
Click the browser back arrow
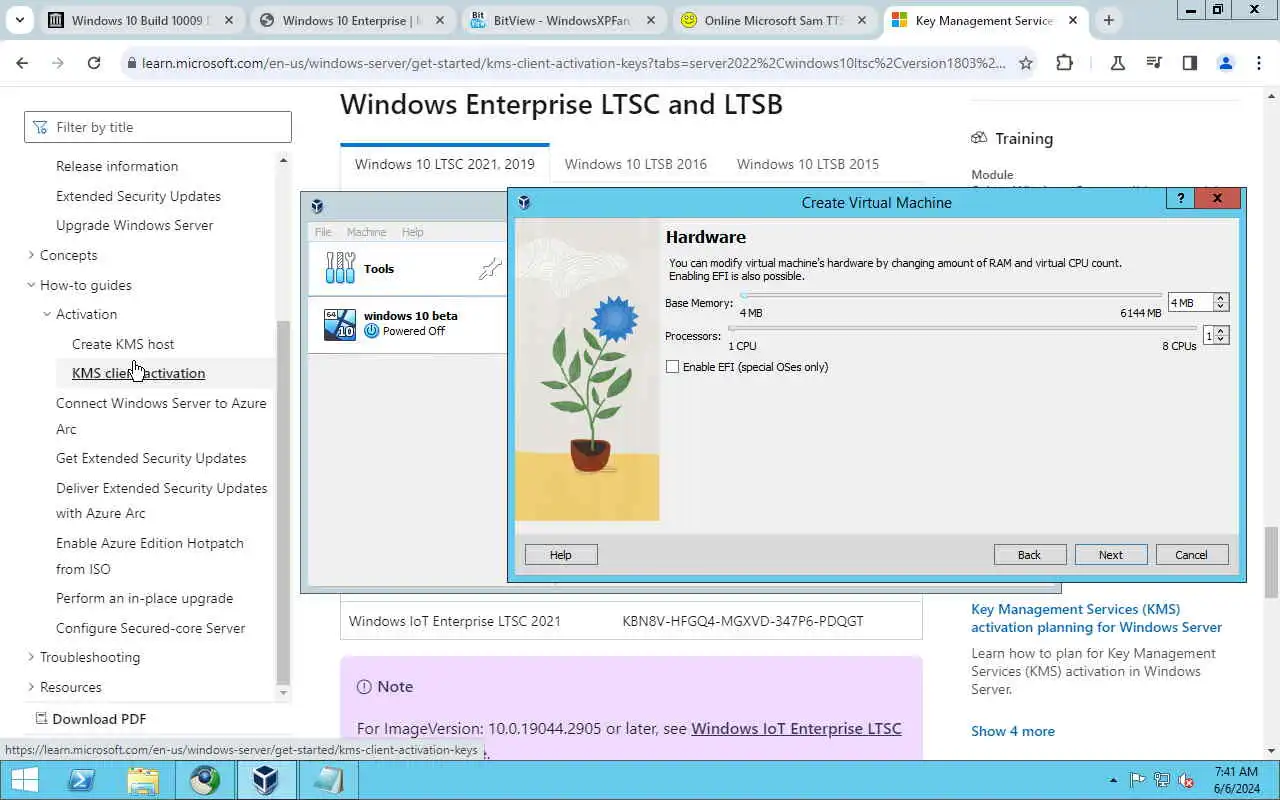coord(23,63)
